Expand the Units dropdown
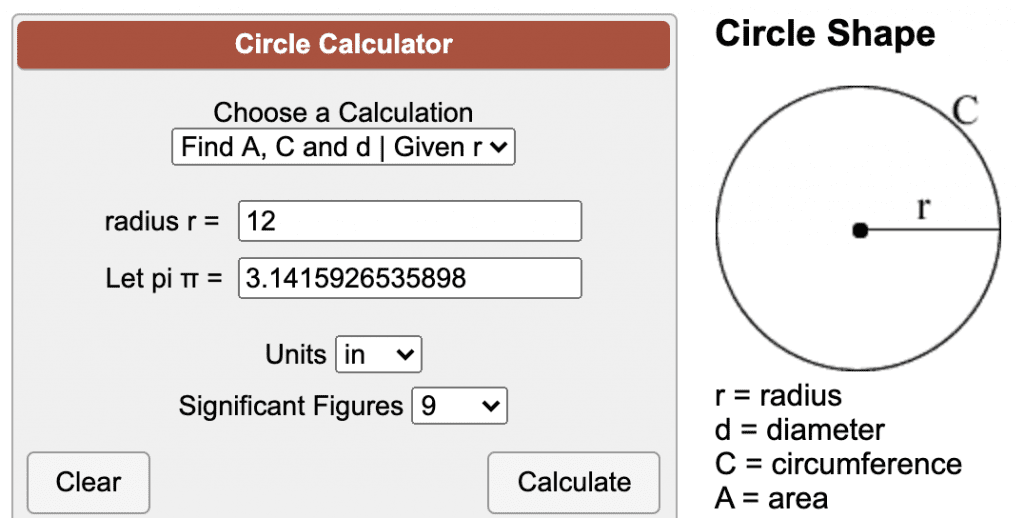Viewport: 1024px width, 518px height. [x=379, y=354]
